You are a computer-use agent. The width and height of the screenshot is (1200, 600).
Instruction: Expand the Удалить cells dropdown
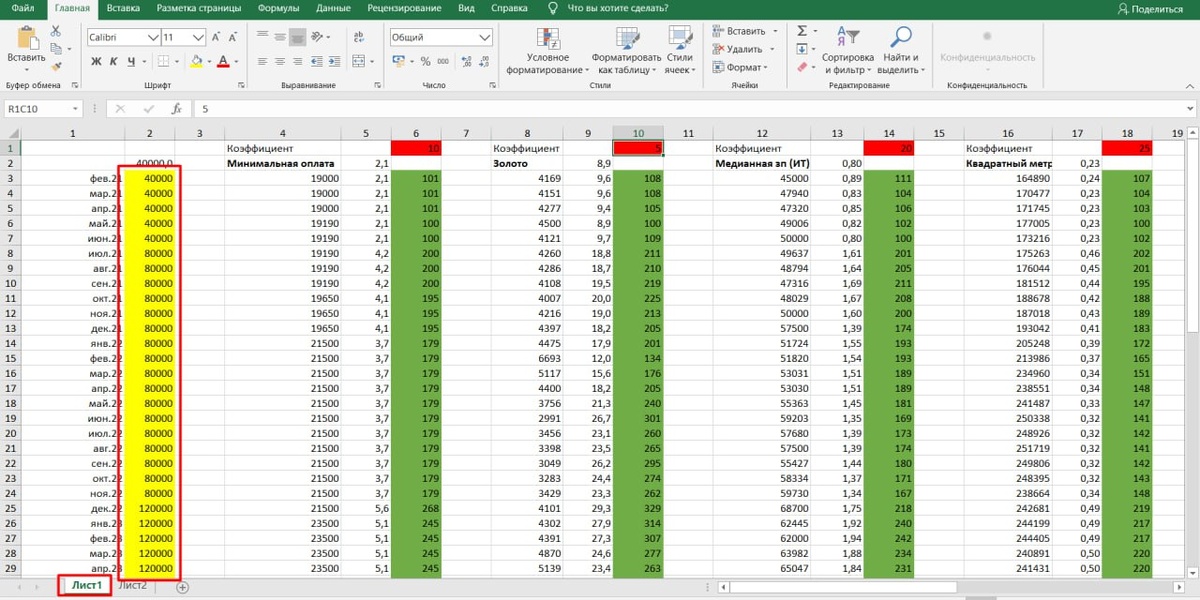[x=772, y=49]
